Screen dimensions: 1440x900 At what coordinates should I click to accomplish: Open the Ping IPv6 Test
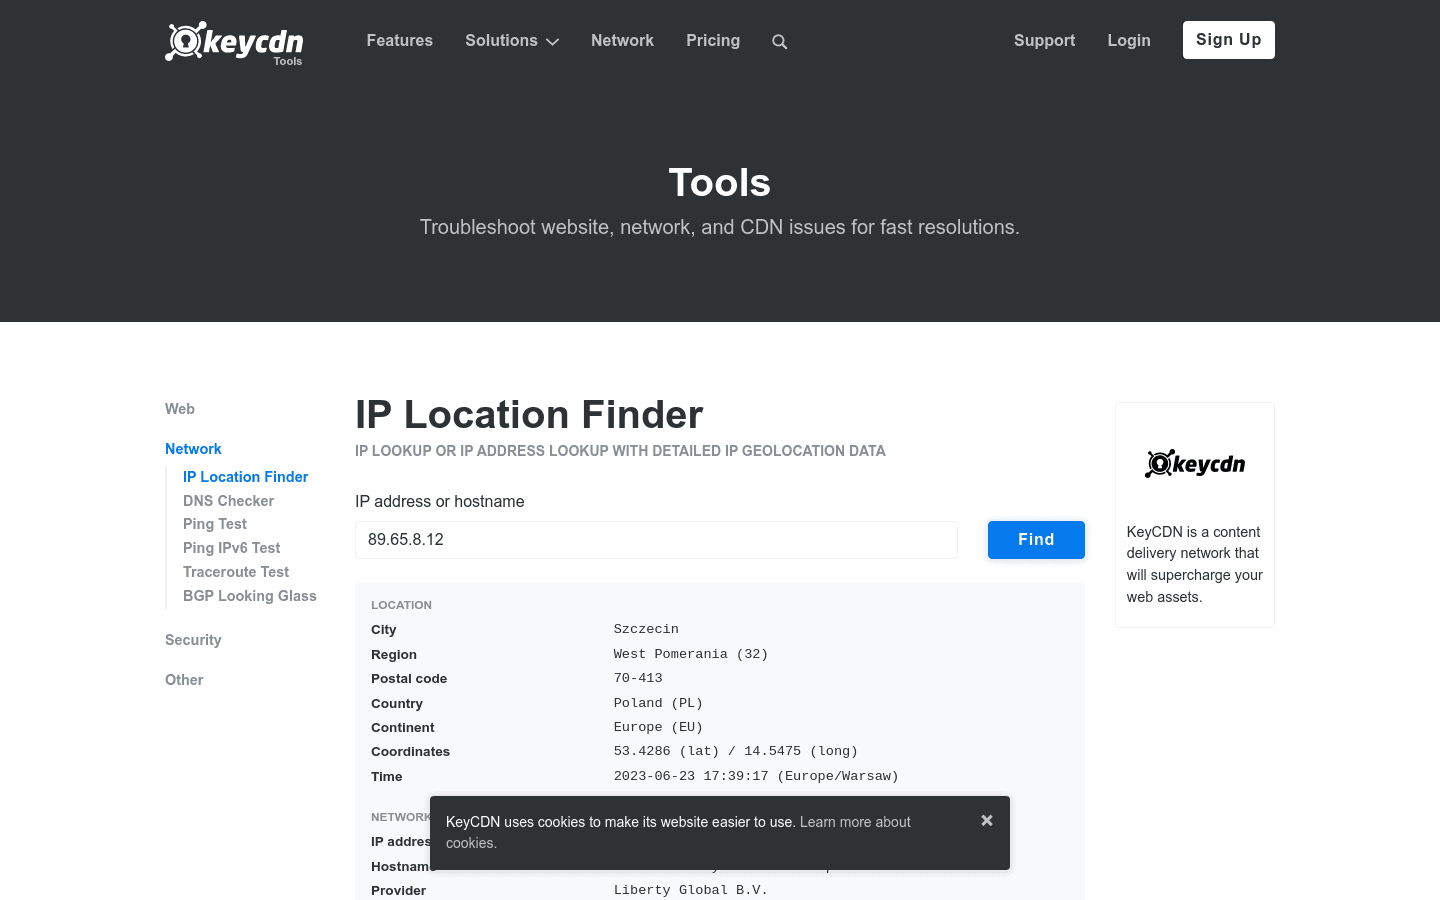[231, 548]
